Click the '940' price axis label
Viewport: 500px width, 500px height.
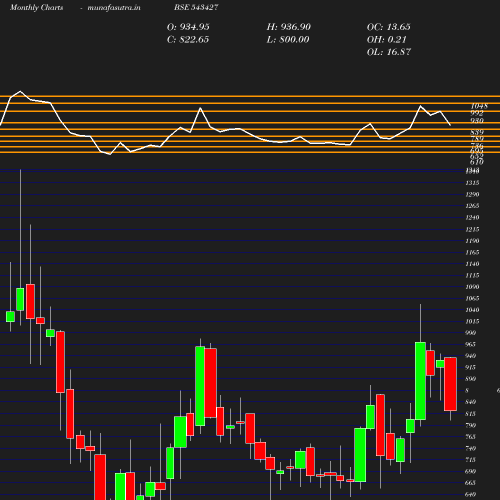point(471,356)
